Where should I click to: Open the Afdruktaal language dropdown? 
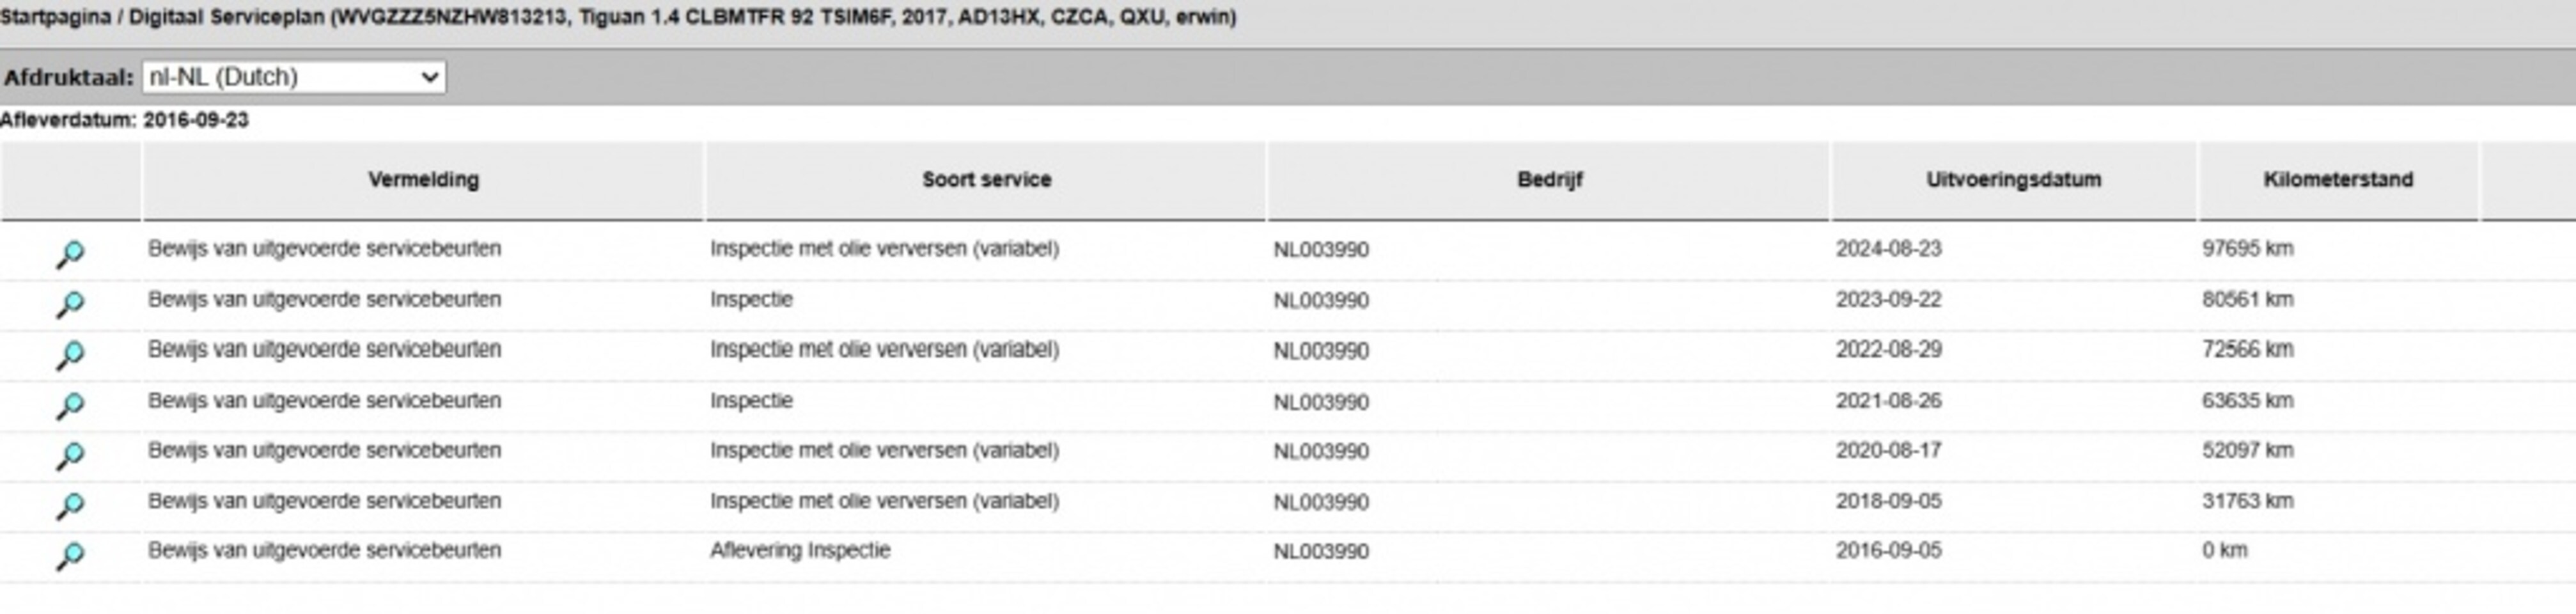(294, 77)
